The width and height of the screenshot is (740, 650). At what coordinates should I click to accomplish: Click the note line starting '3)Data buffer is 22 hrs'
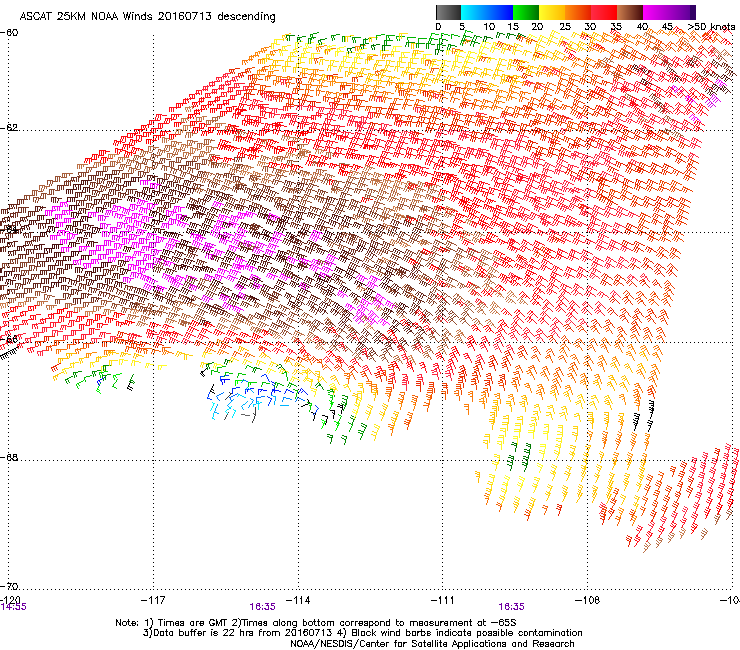click(362, 633)
